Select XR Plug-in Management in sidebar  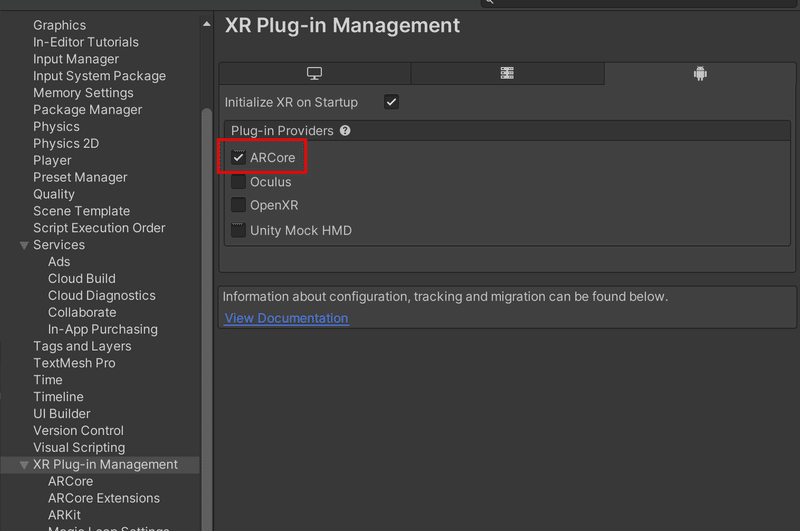[105, 464]
